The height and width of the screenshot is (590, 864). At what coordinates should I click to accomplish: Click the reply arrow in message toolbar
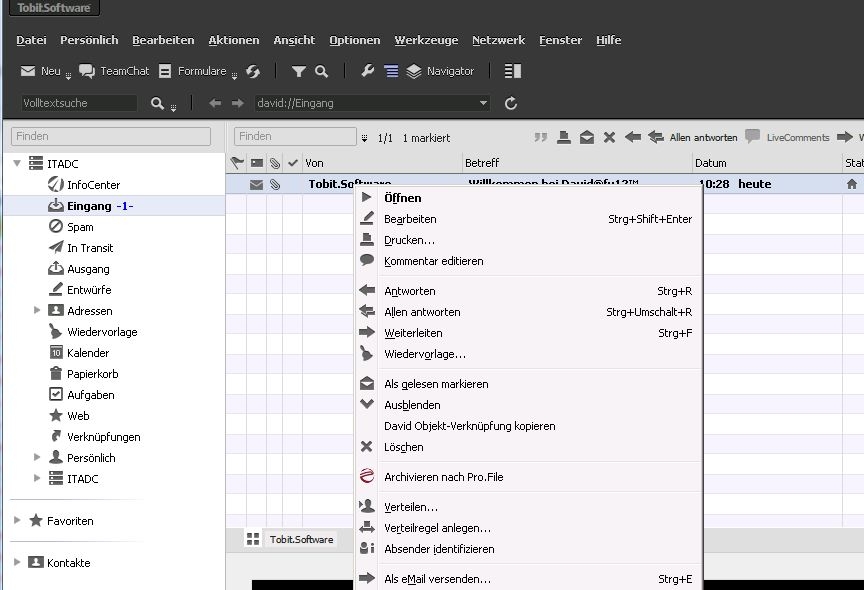click(x=633, y=137)
